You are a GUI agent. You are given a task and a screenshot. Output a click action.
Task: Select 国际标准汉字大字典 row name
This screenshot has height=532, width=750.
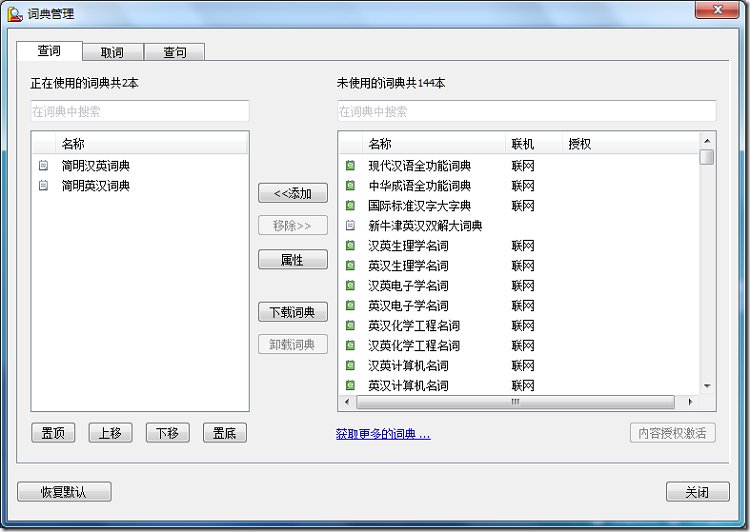click(x=419, y=206)
